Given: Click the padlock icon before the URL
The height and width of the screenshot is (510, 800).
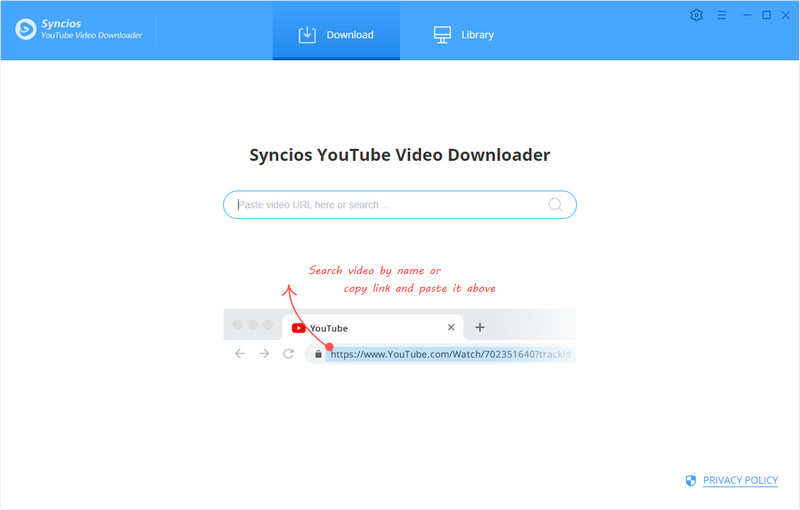Looking at the screenshot, I should 318,354.
